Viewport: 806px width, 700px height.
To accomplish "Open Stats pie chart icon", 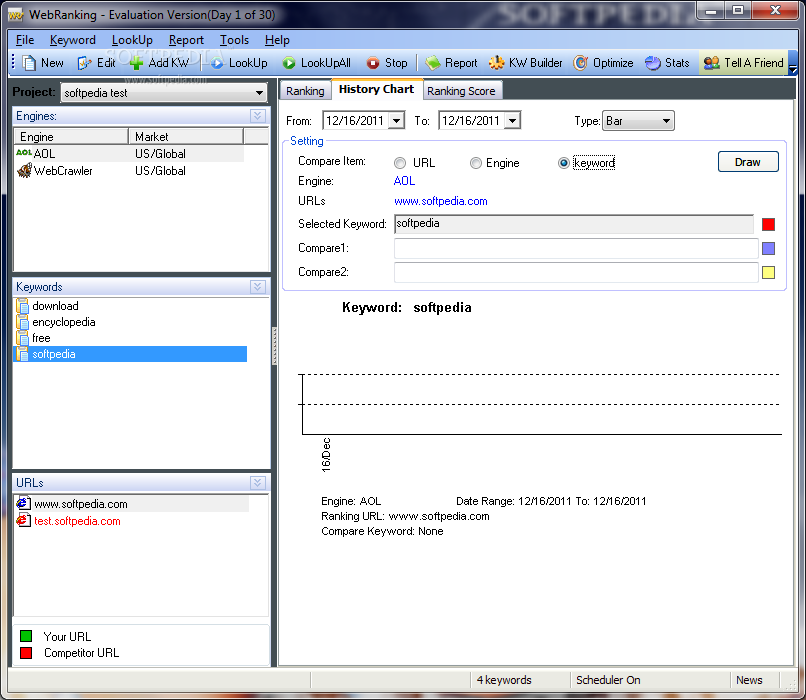I will tap(652, 63).
